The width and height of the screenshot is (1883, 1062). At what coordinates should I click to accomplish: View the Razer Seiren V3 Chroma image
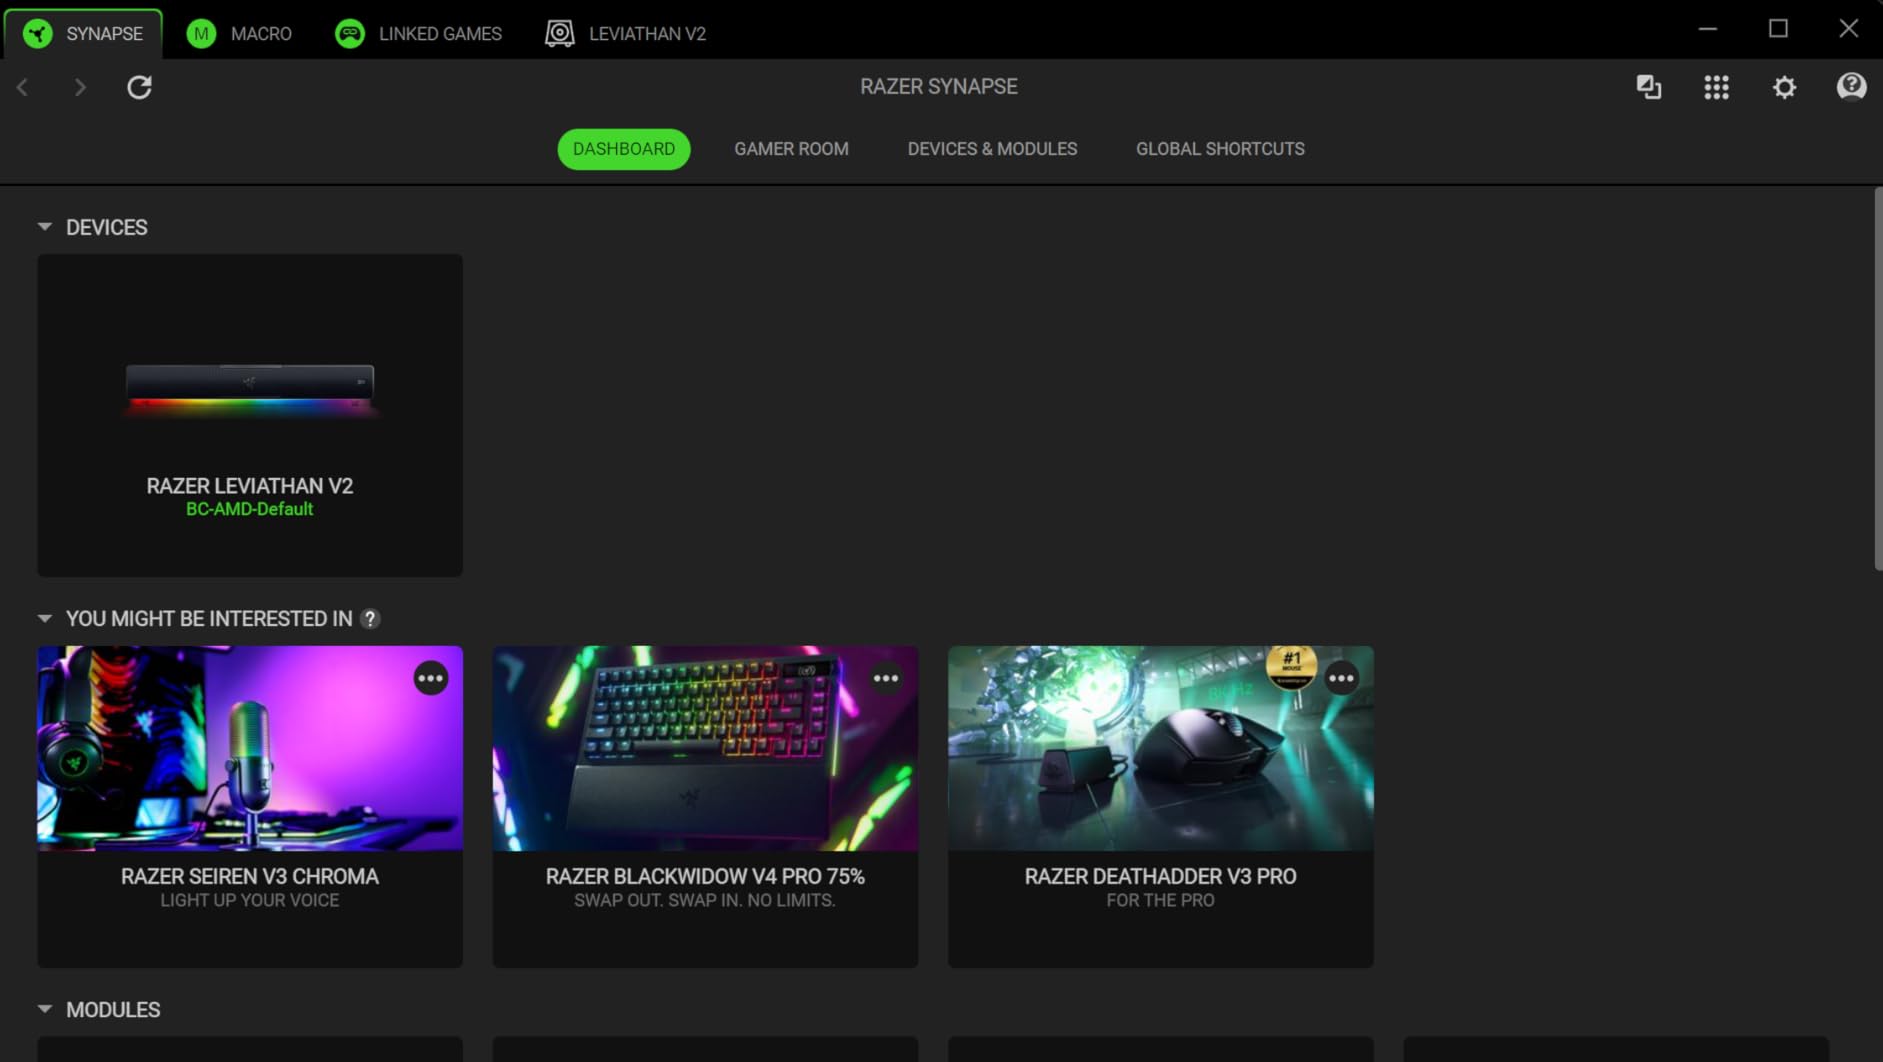pyautogui.click(x=250, y=748)
